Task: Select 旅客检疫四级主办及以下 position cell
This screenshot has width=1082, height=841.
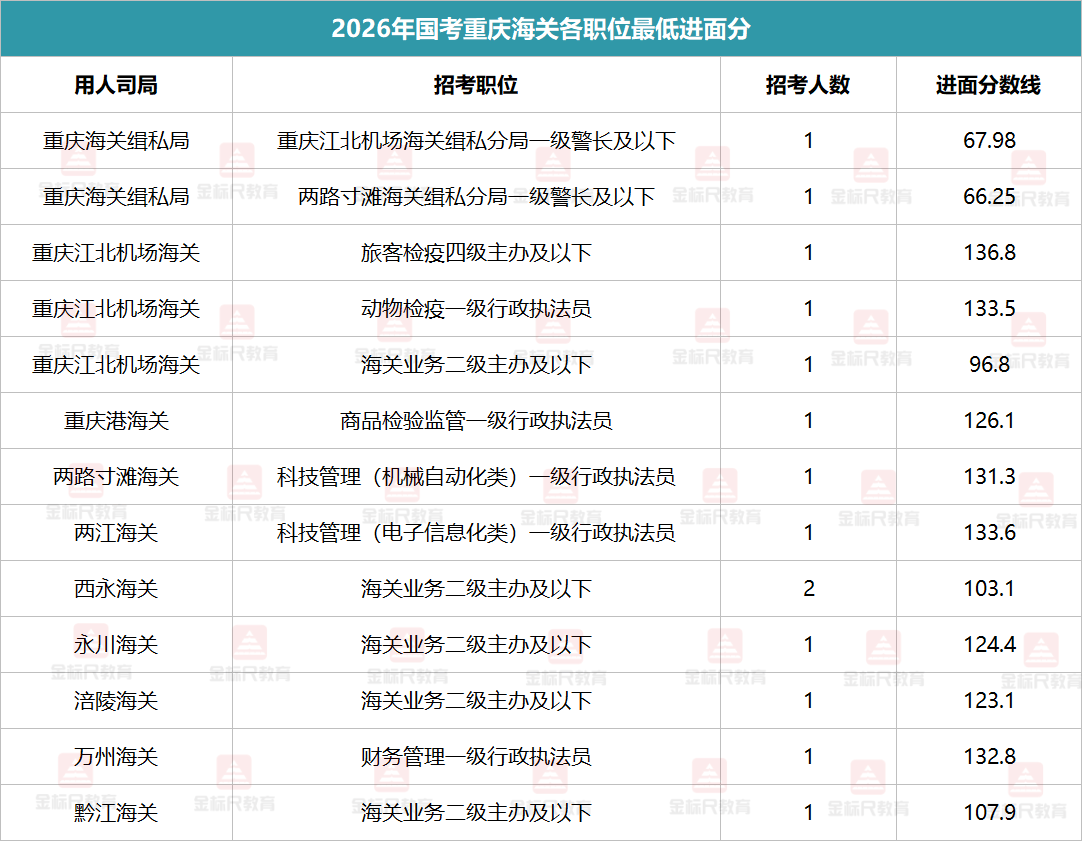Action: coord(476,253)
